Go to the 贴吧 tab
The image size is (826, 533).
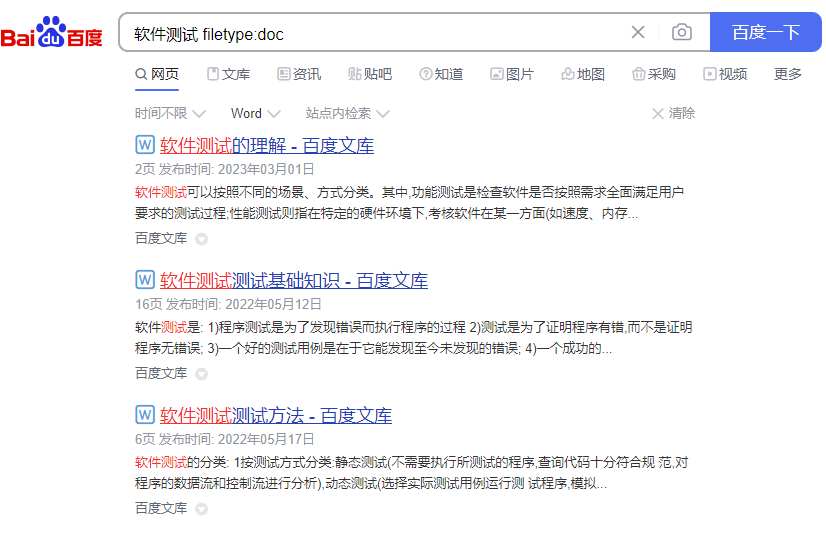370,74
